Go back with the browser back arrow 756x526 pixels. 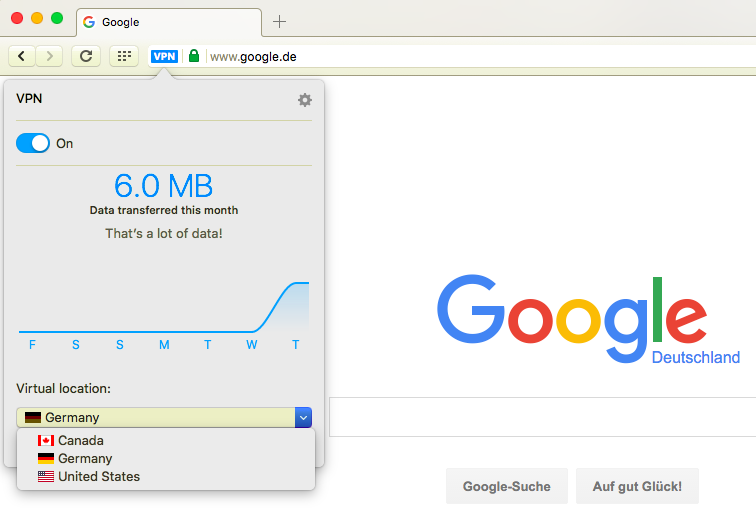(22, 56)
